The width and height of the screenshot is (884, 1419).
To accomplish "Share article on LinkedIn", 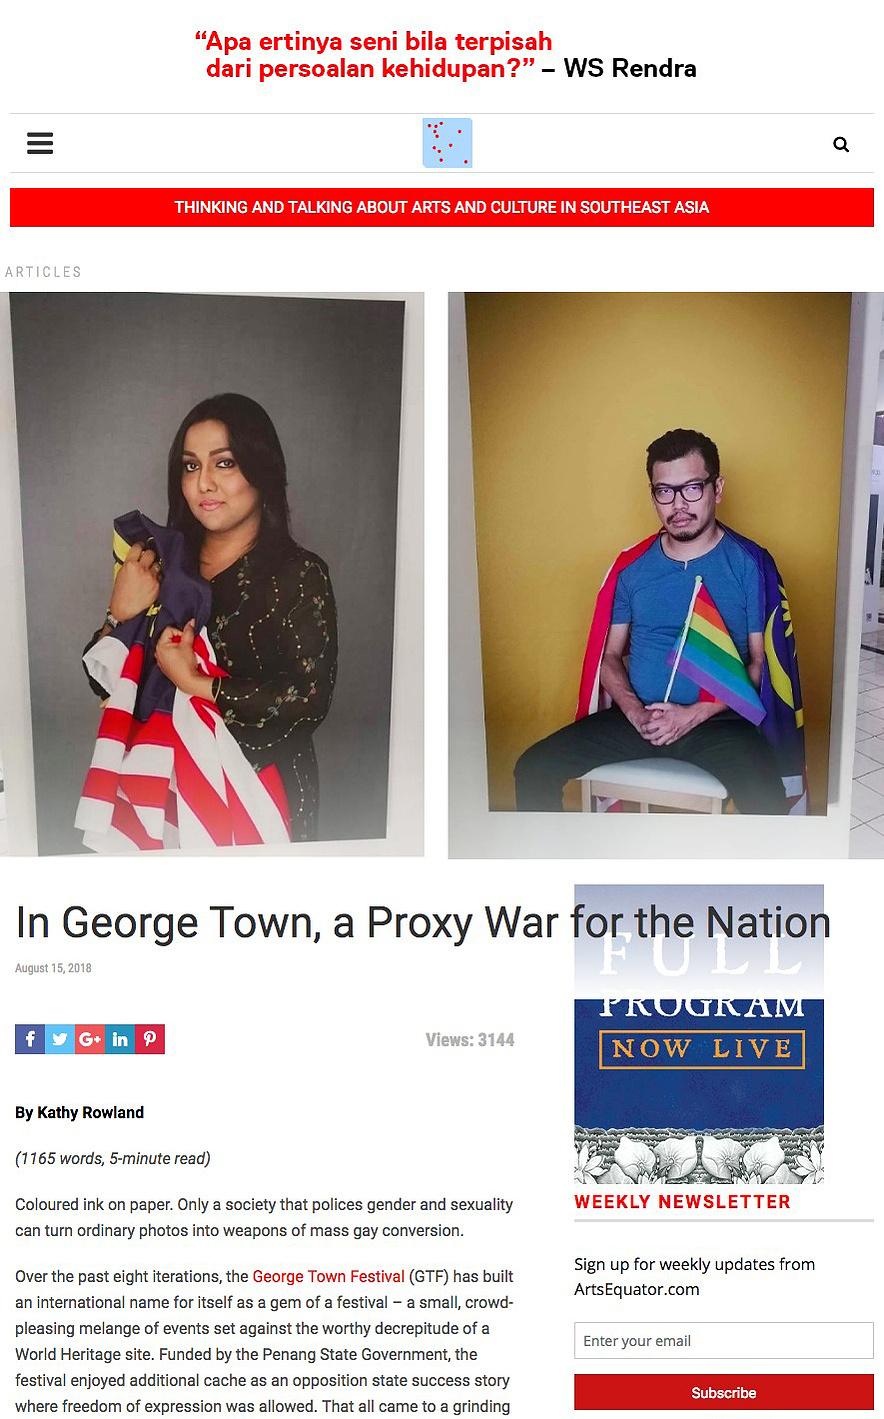I will (120, 1039).
